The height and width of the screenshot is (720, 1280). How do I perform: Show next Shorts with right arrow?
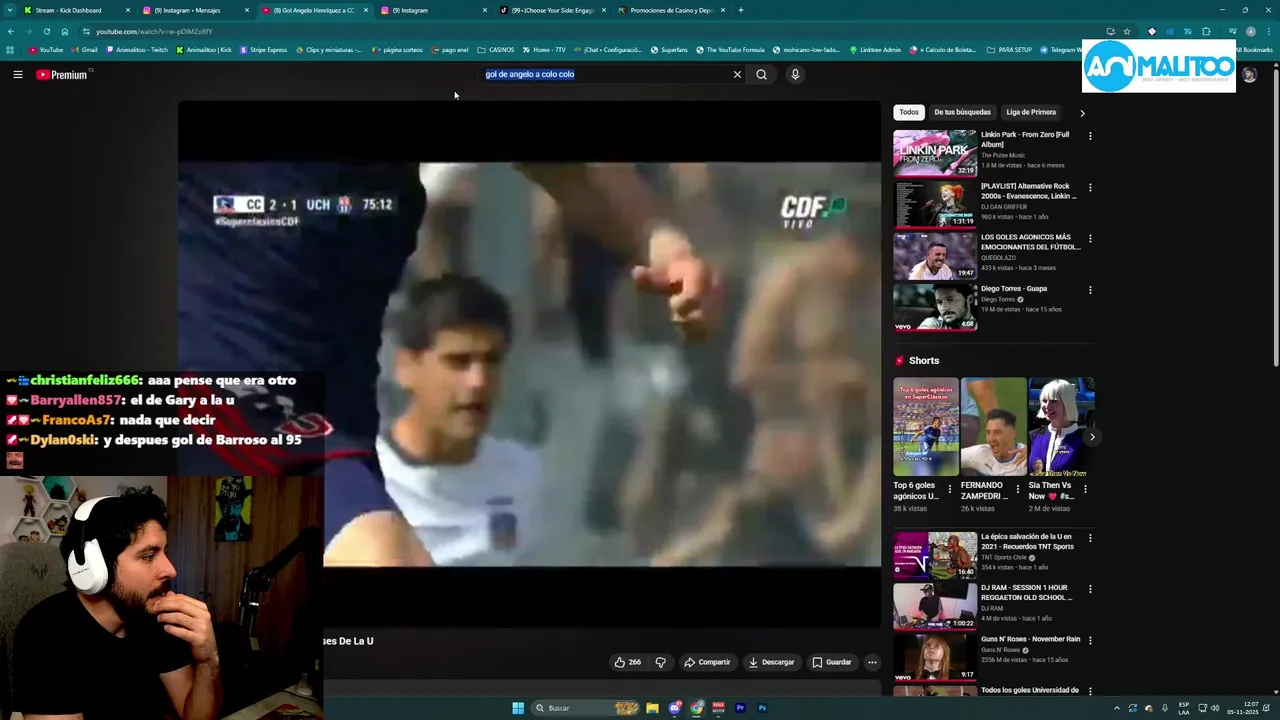tap(1092, 437)
